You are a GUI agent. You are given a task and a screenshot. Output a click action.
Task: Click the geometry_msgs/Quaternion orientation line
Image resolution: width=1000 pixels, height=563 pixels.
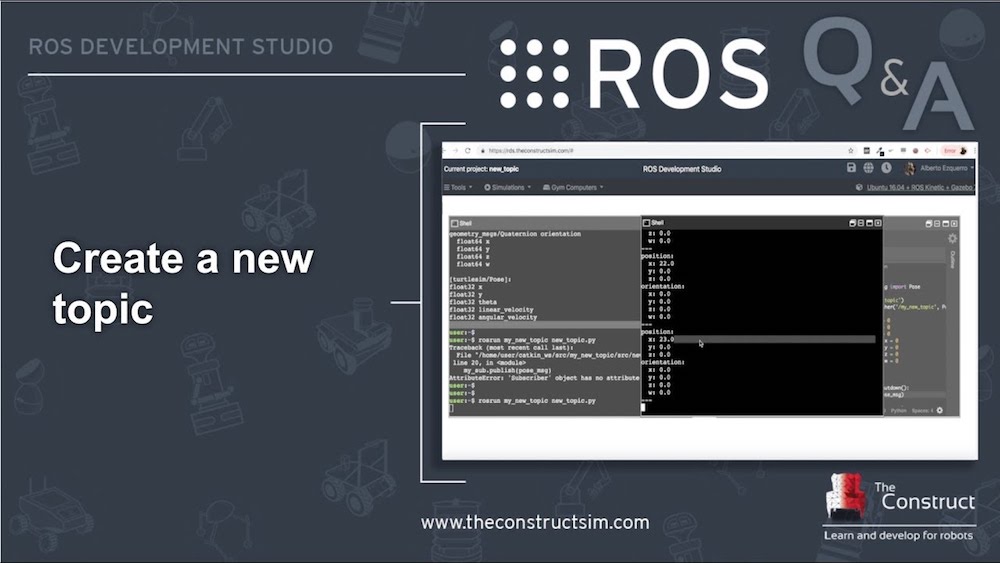click(x=515, y=234)
